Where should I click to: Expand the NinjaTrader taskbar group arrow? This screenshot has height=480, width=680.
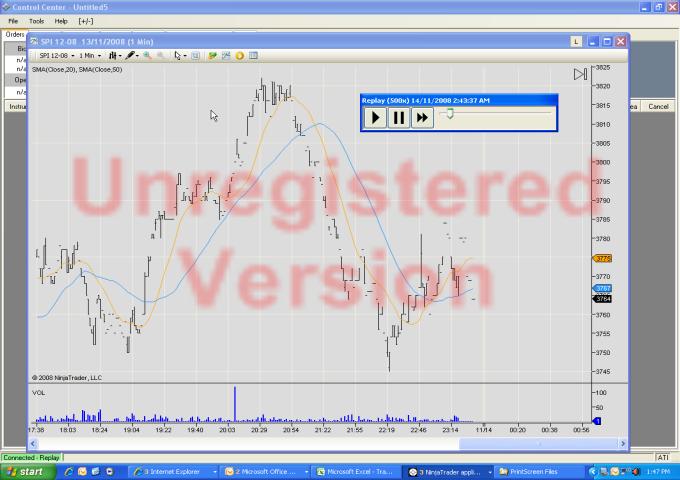point(490,472)
